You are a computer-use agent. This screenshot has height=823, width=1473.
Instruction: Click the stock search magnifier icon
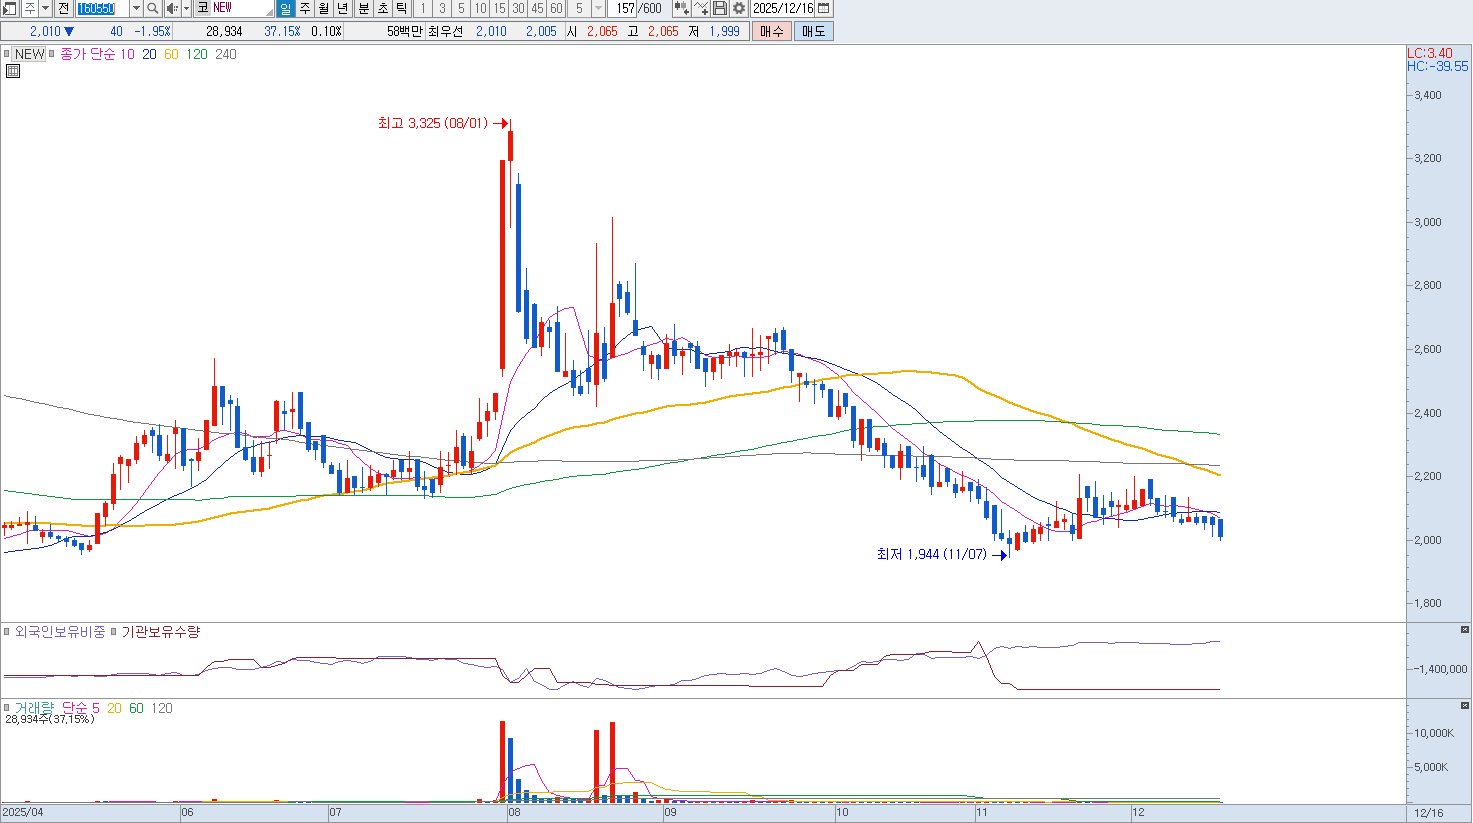[153, 8]
